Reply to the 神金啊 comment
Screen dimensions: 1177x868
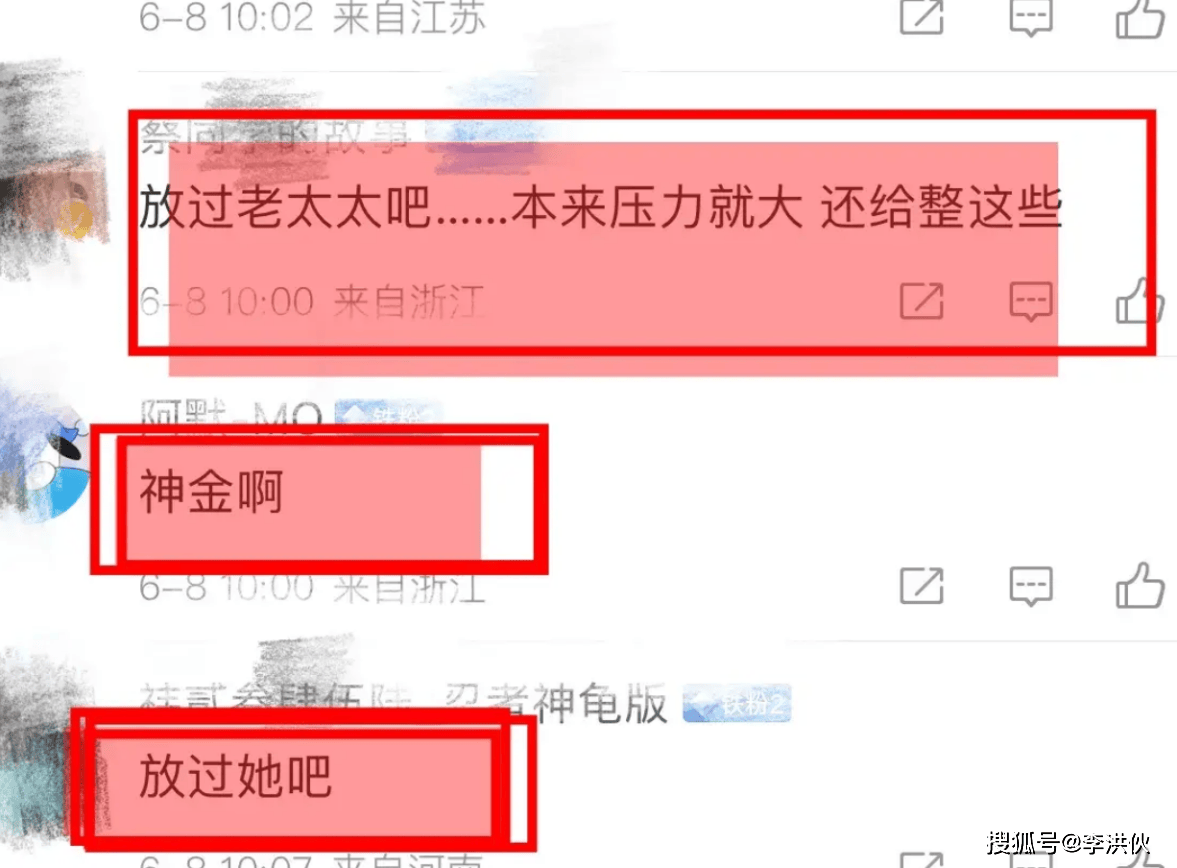1031,586
